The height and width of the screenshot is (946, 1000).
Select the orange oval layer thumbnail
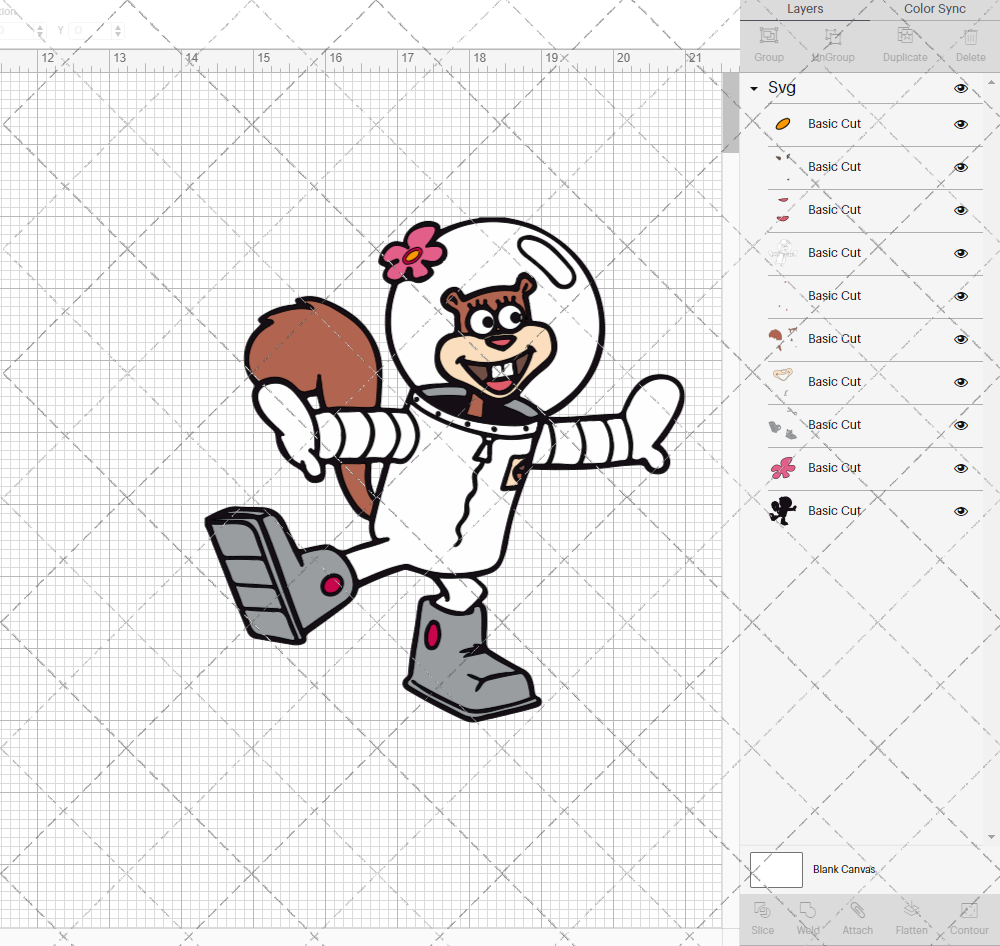click(x=783, y=124)
